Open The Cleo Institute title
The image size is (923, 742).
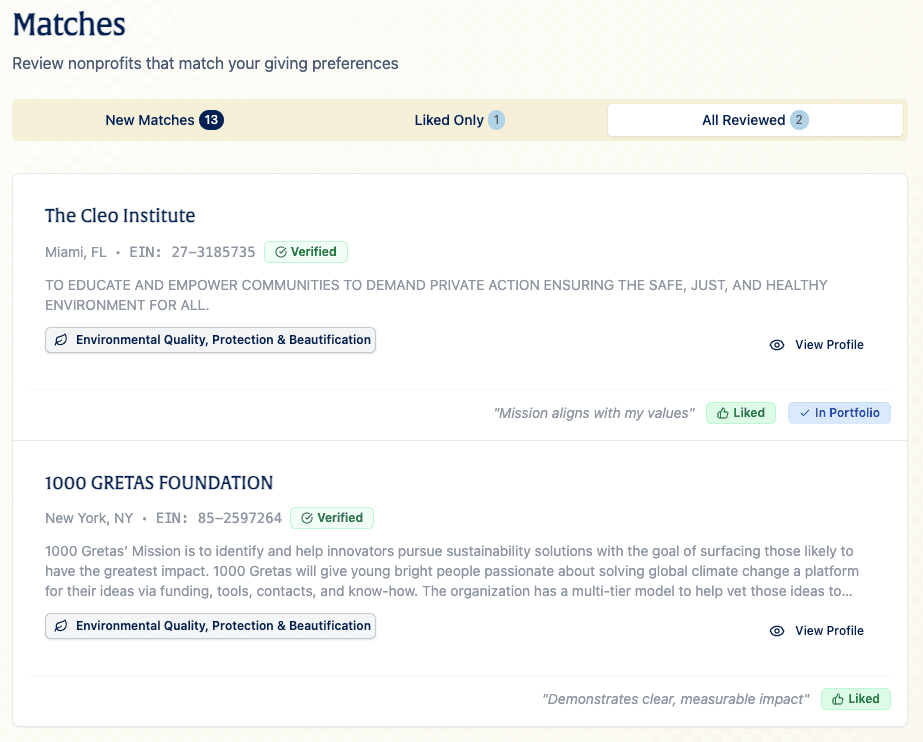pyautogui.click(x=120, y=215)
